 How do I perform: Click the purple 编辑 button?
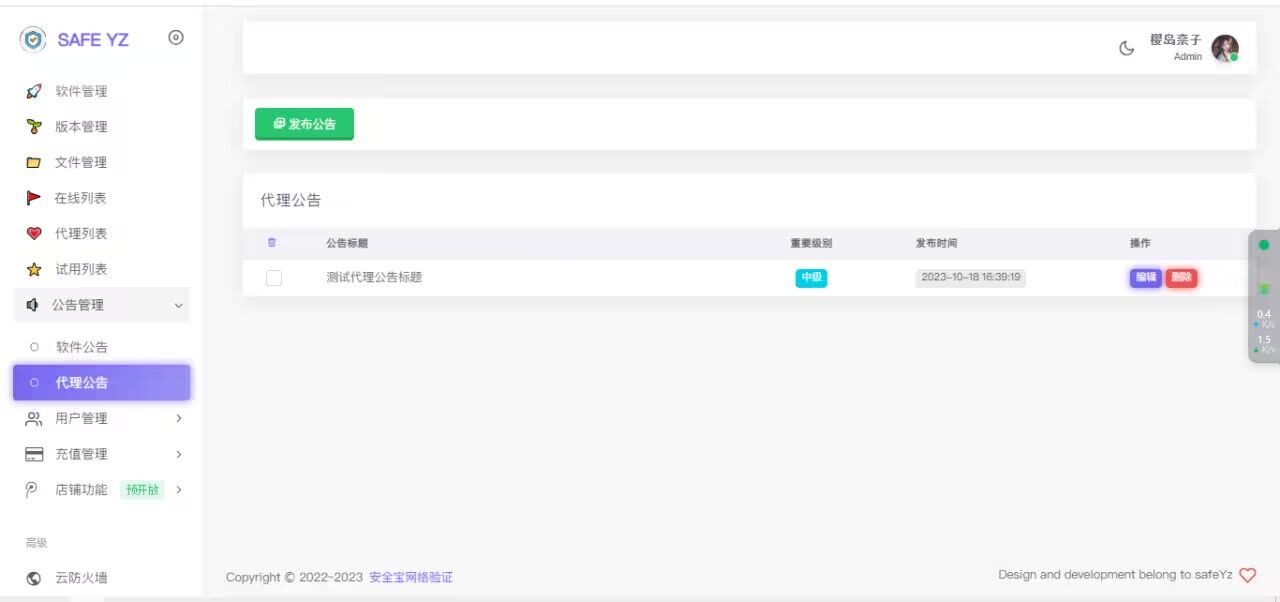coord(1145,278)
